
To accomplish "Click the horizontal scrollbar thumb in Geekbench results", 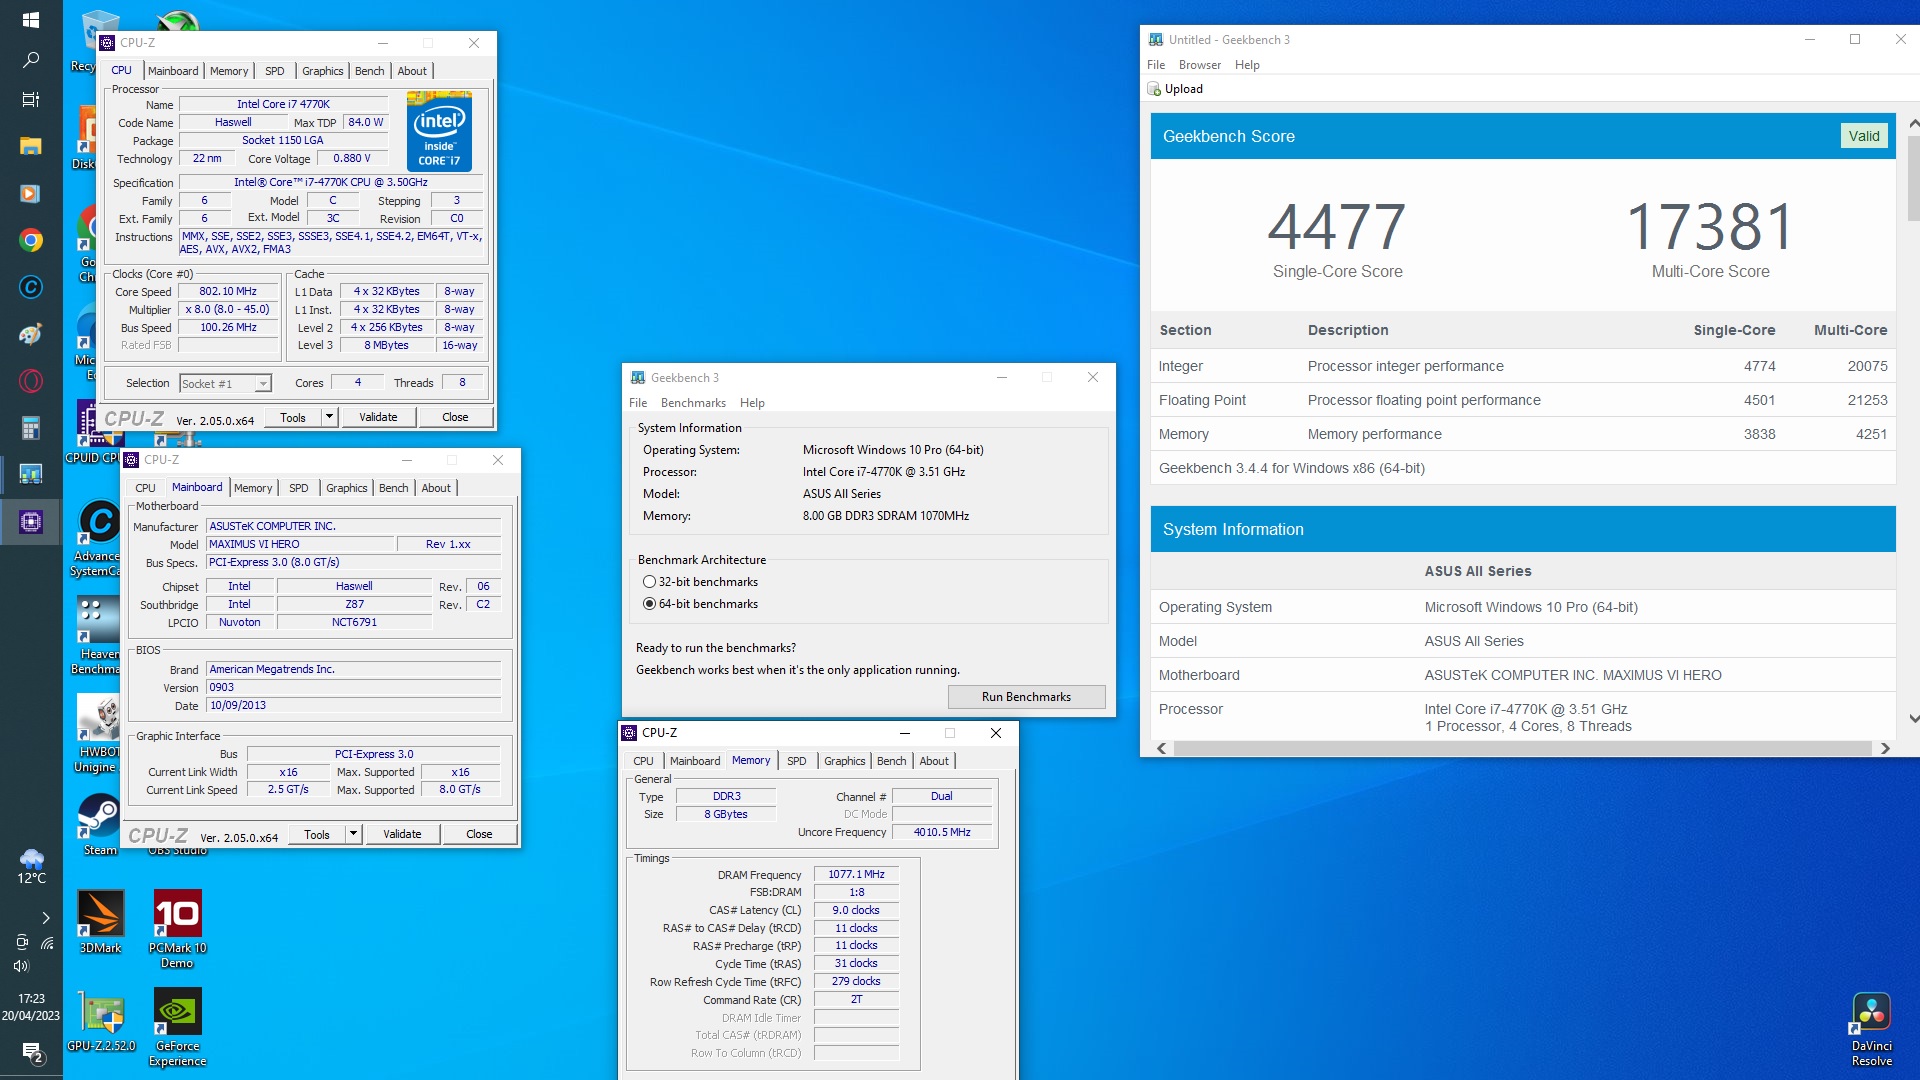I will point(1522,748).
